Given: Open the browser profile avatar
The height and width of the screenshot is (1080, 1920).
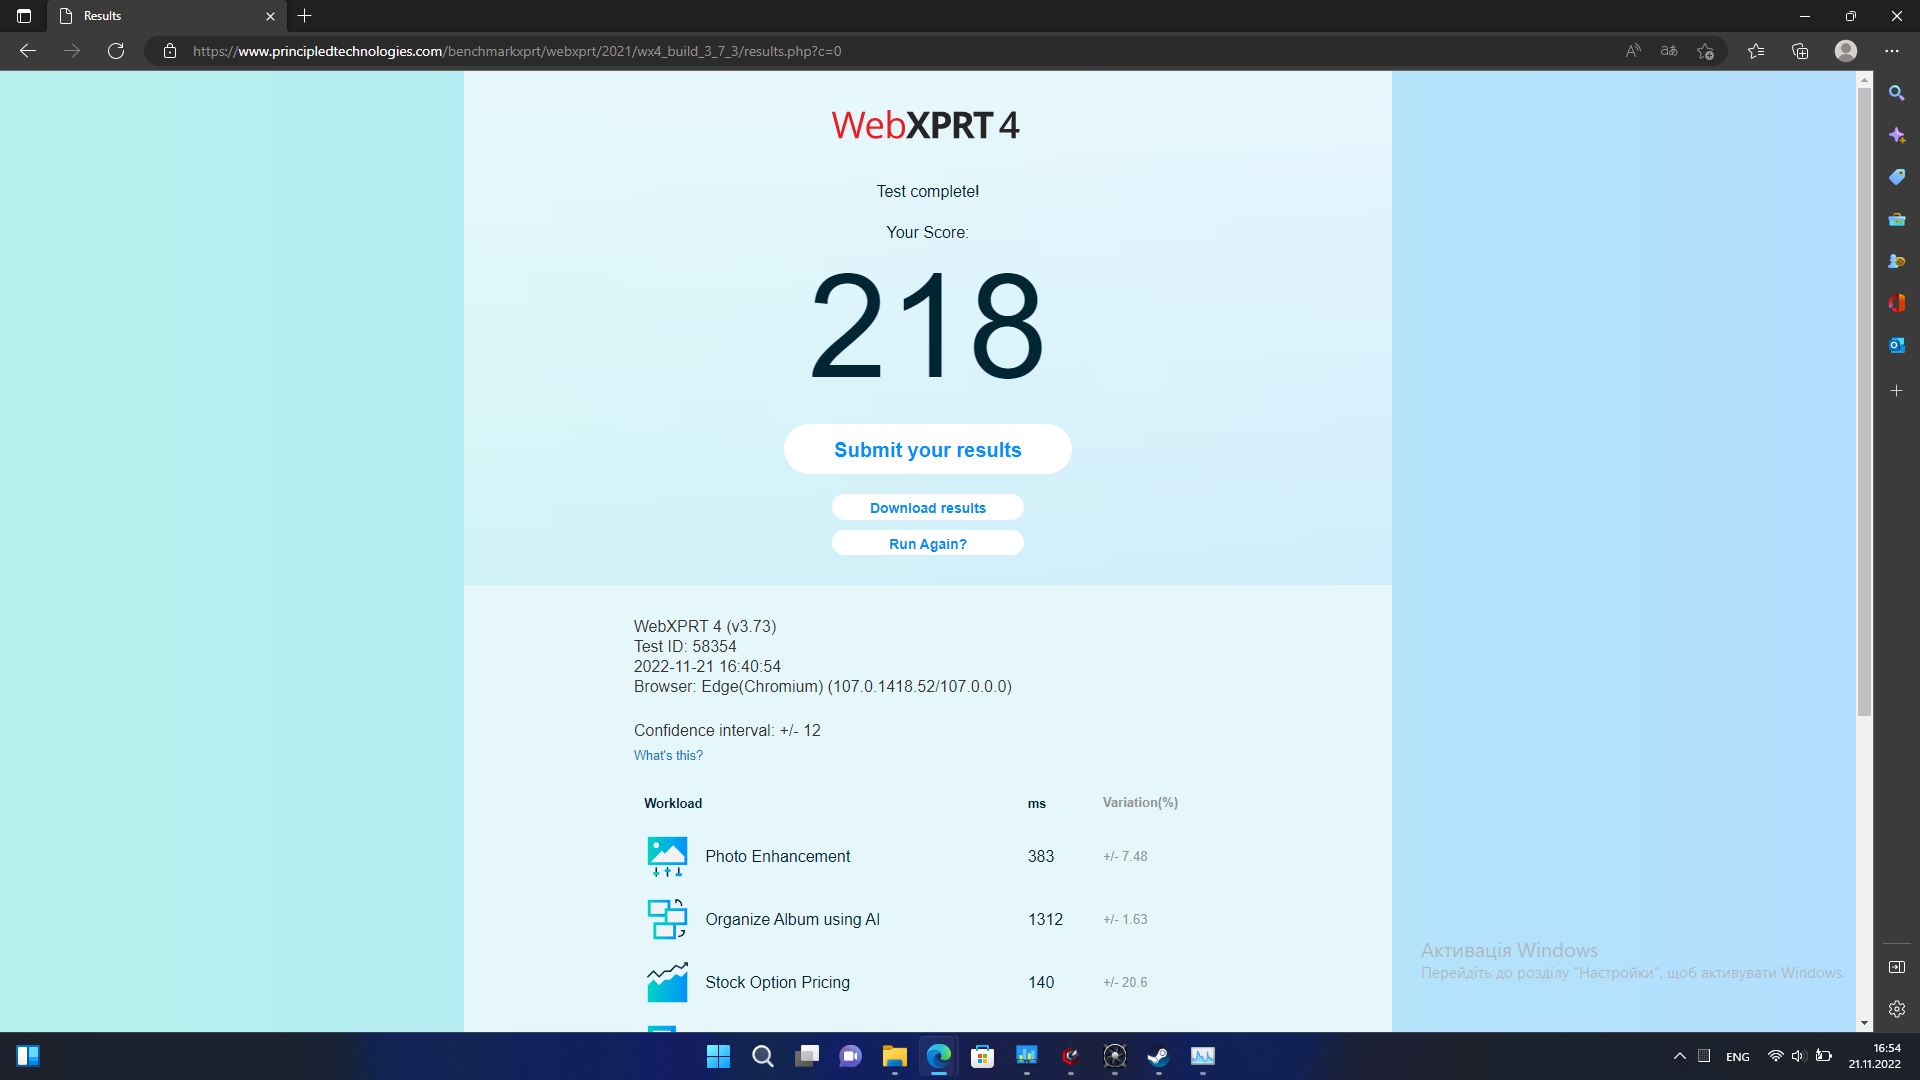Looking at the screenshot, I should (1846, 51).
